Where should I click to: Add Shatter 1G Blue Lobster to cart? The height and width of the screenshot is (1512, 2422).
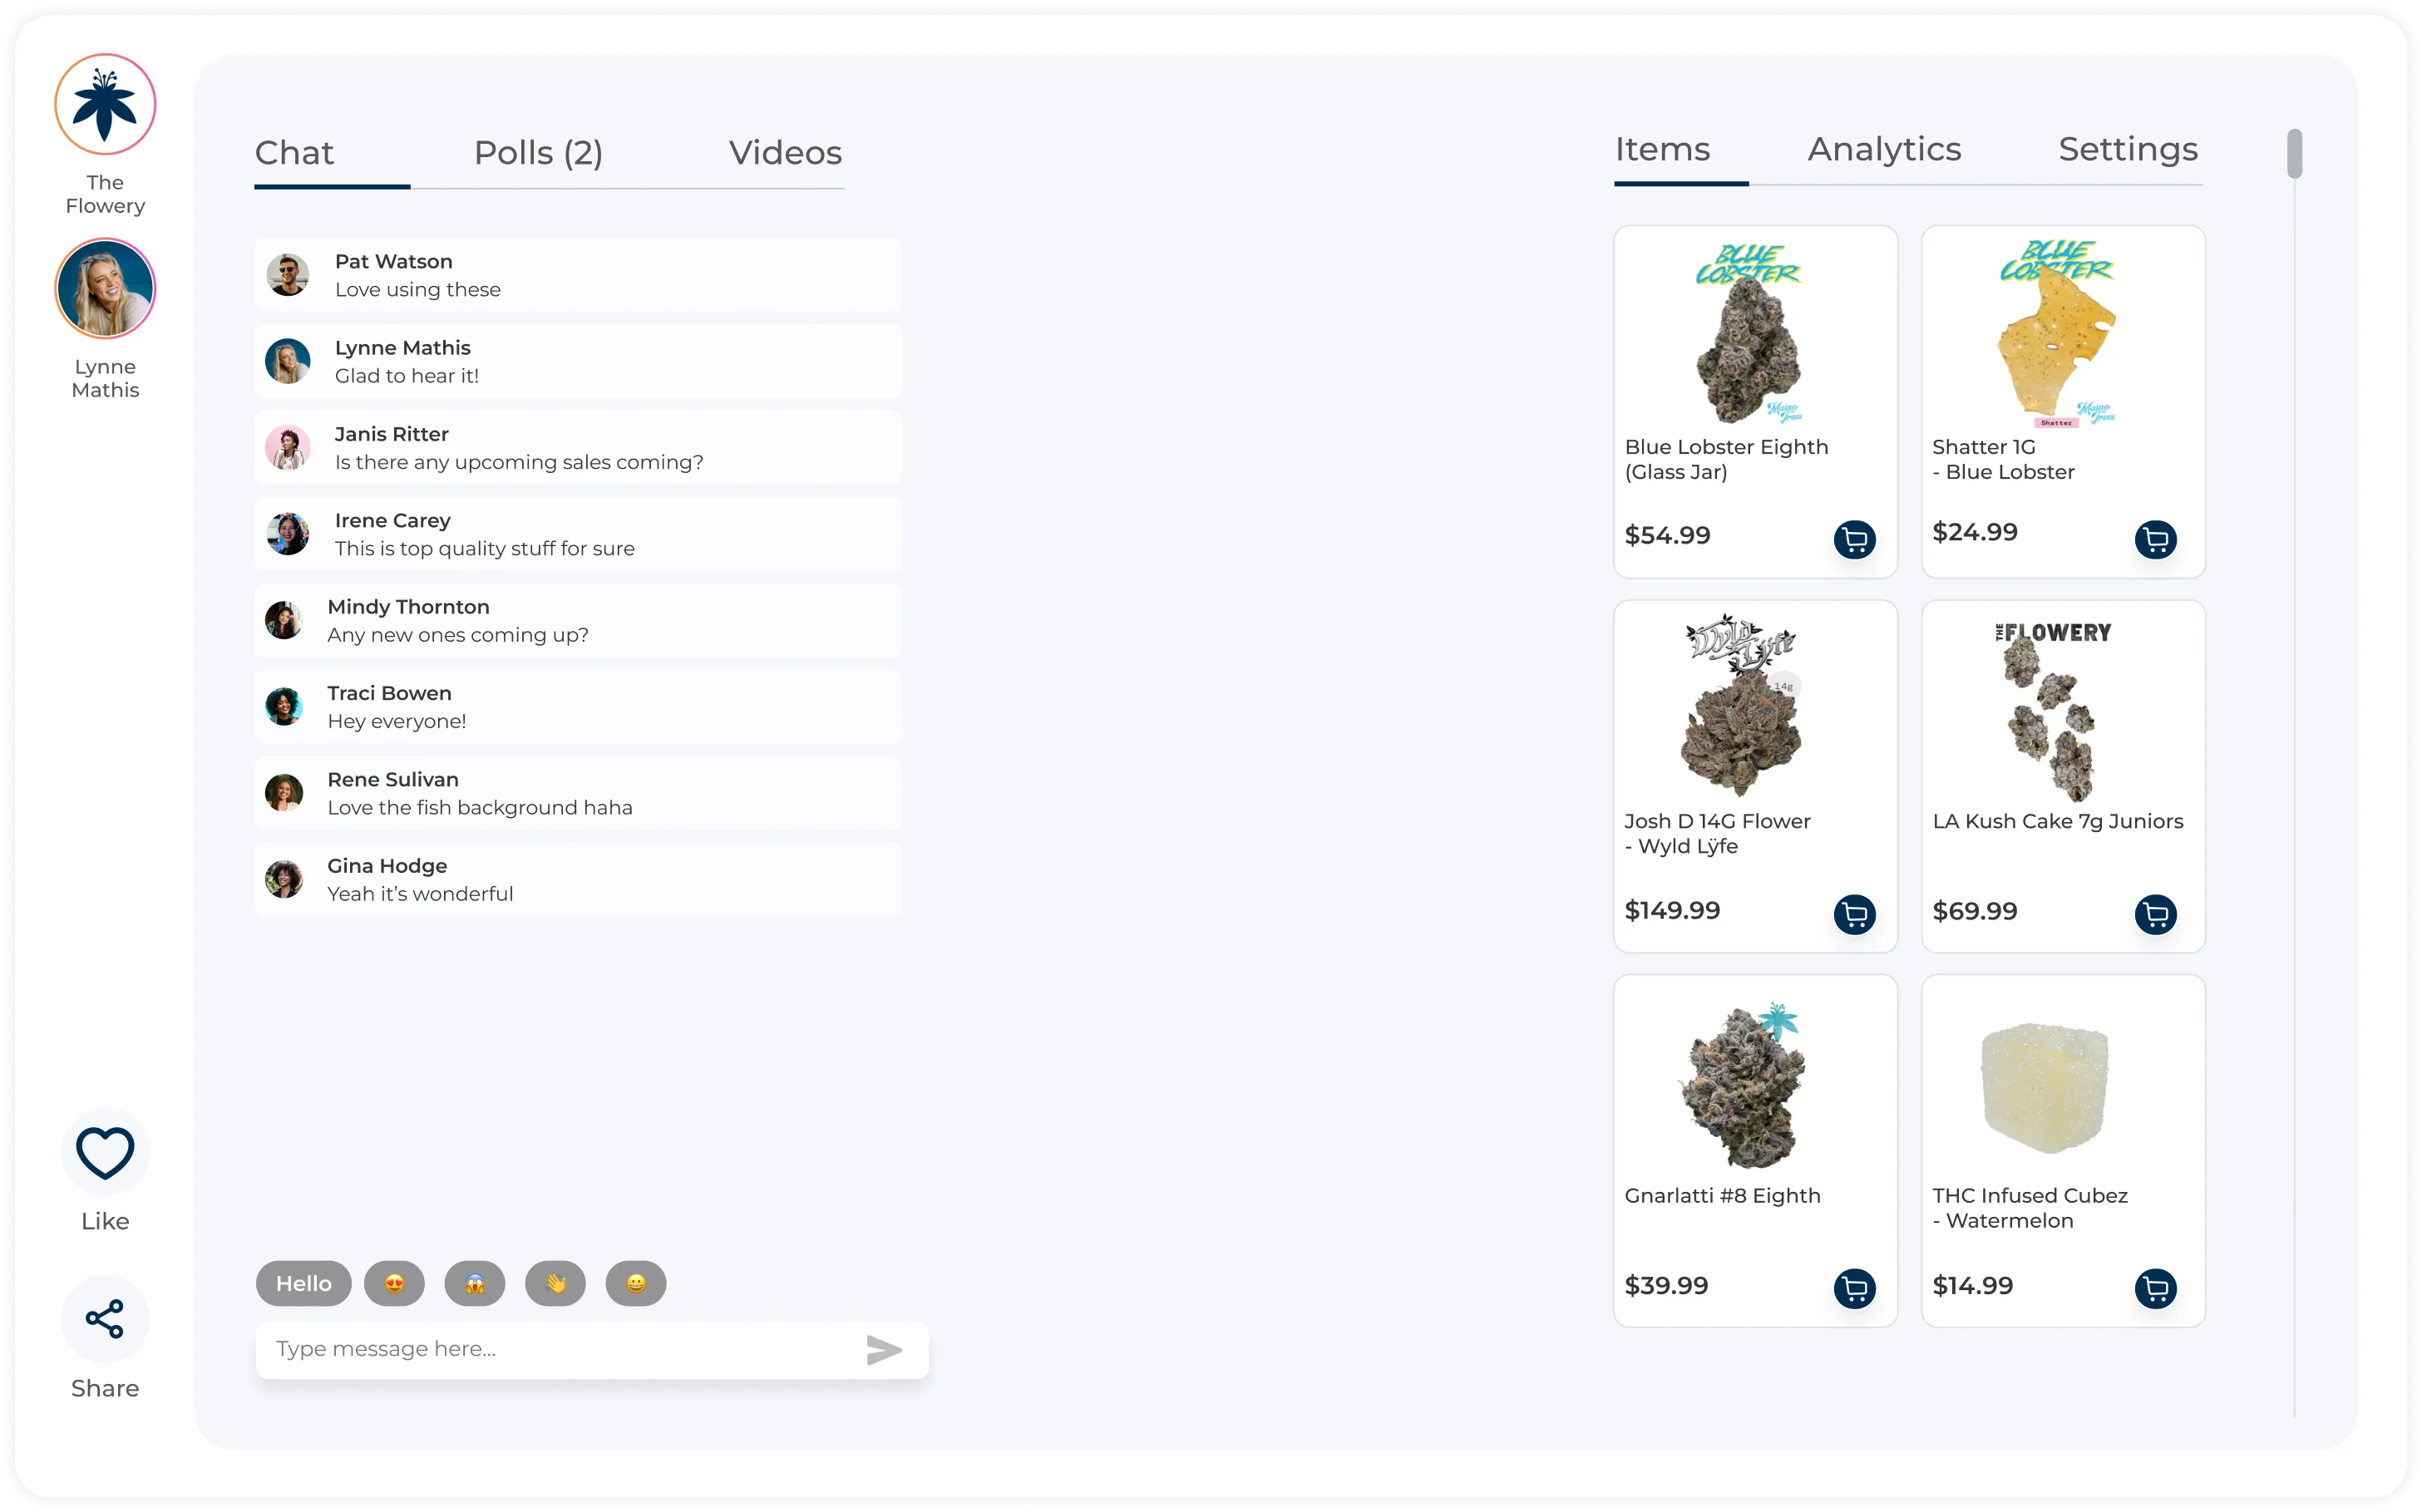tap(2155, 540)
